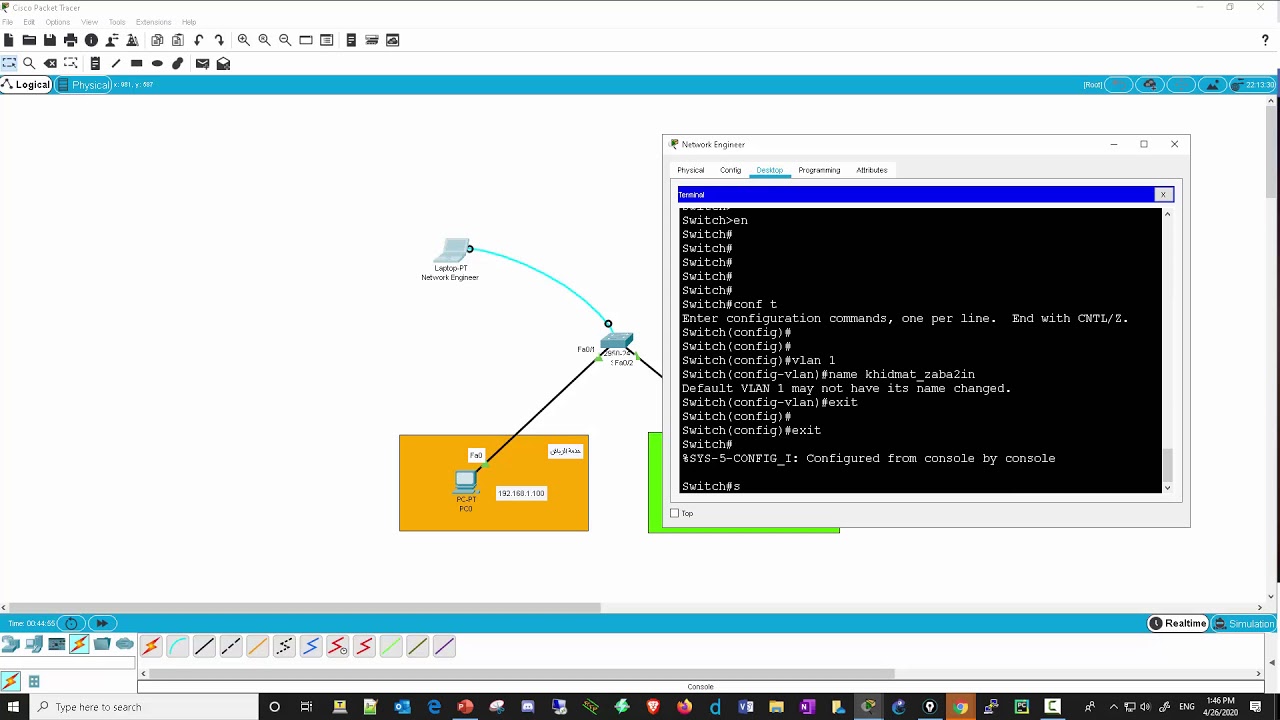The width and height of the screenshot is (1280, 720).
Task: Choose the Place Note tool
Action: click(x=95, y=63)
